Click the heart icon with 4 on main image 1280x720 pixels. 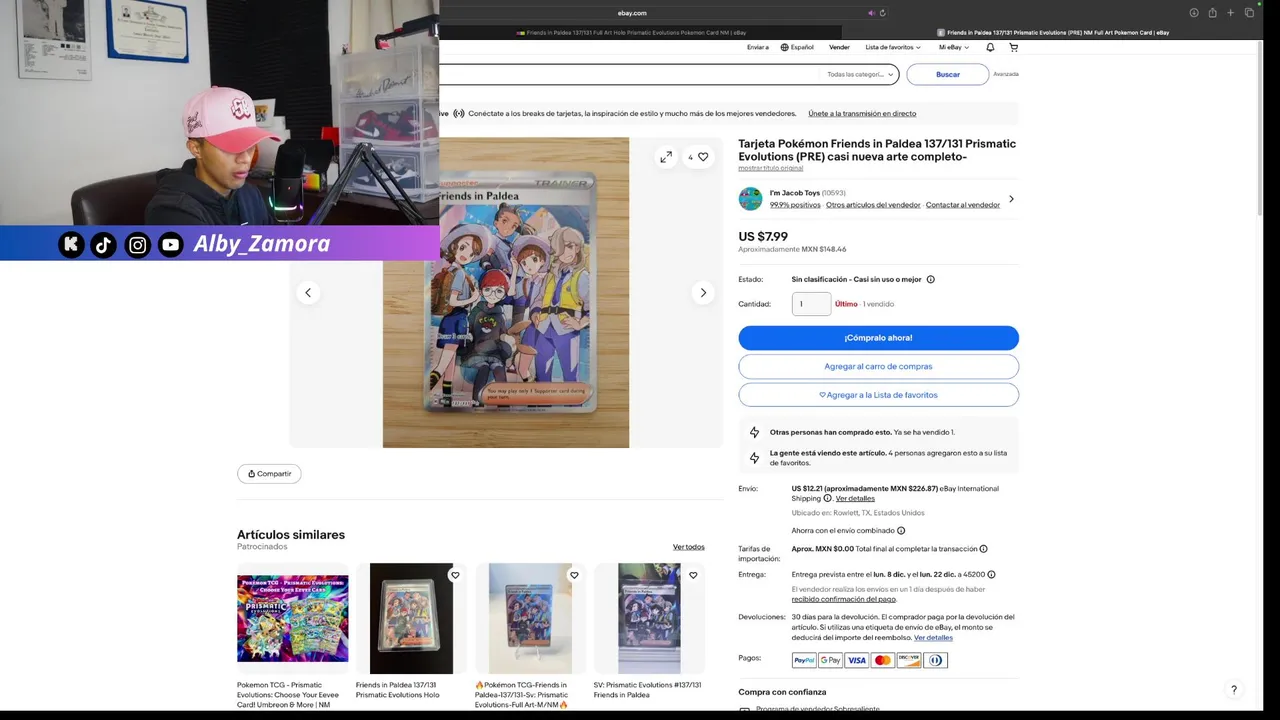(x=698, y=157)
